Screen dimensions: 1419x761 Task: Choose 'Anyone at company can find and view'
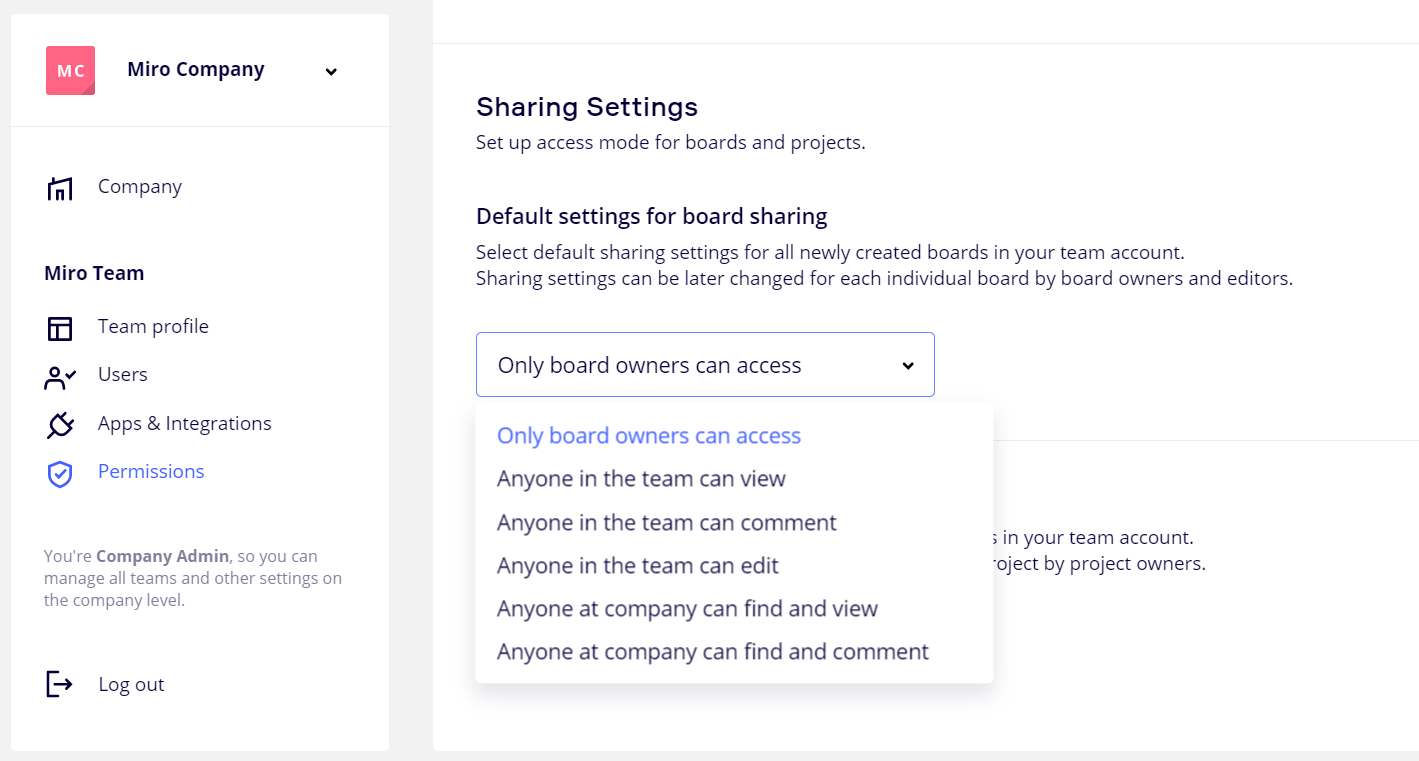[687, 609]
